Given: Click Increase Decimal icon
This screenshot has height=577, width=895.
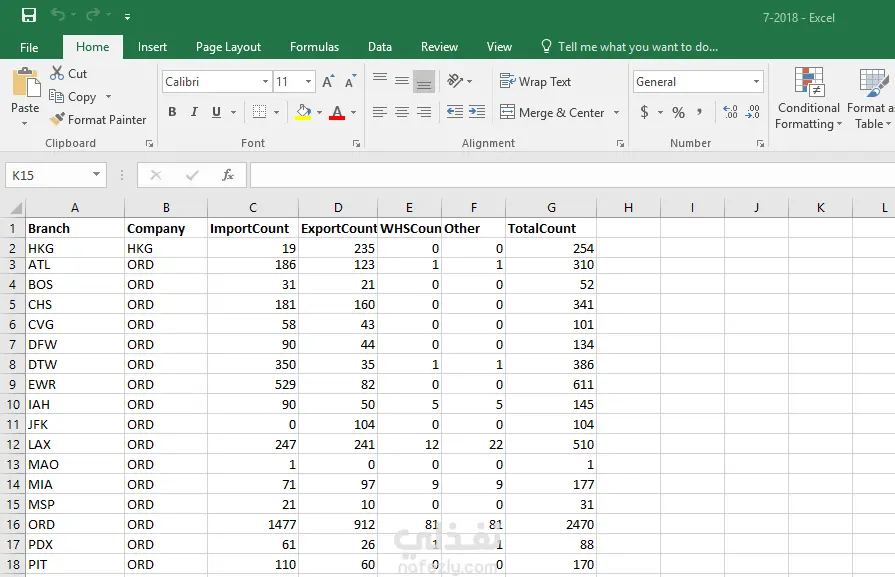Looking at the screenshot, I should (x=730, y=112).
